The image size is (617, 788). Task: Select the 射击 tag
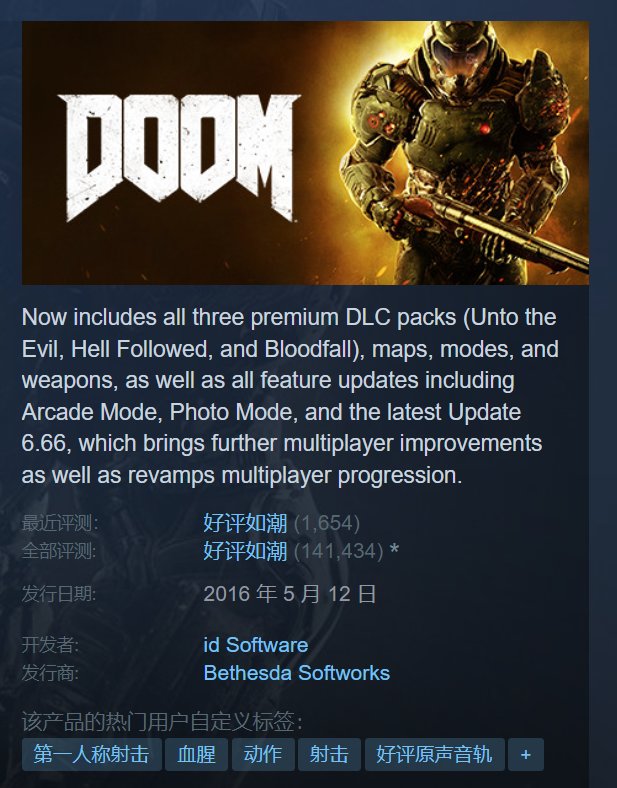329,754
